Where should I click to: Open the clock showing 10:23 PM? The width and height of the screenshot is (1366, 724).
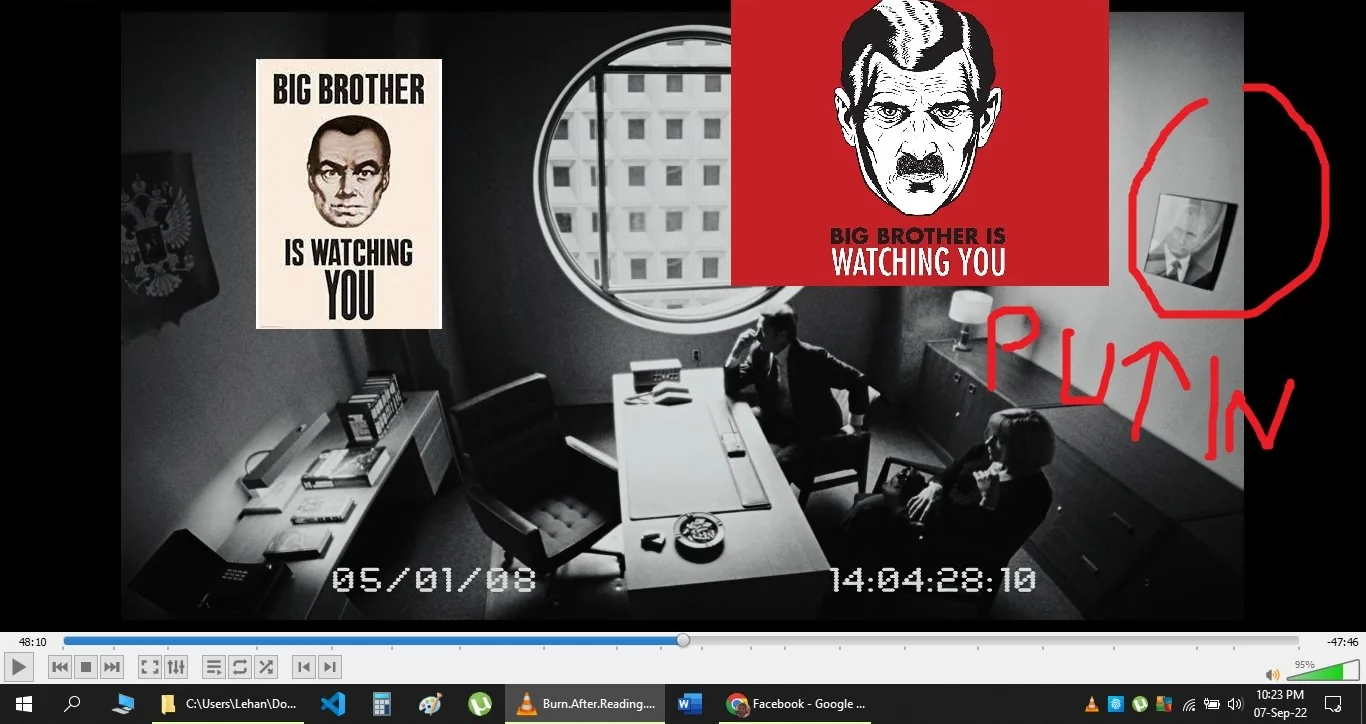(1281, 704)
